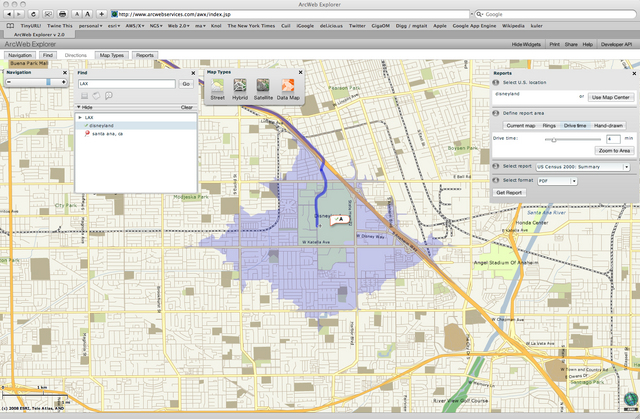Go back with the browser back arrow

[x=9, y=14]
